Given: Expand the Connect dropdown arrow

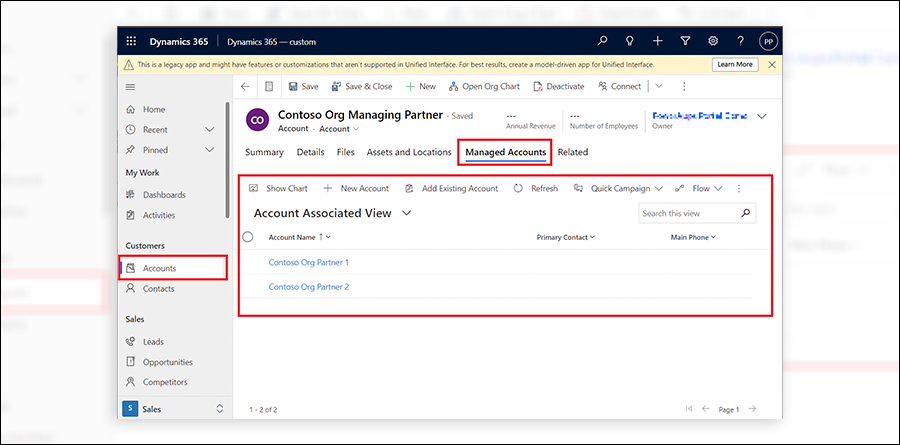Looking at the screenshot, I should click(x=658, y=87).
